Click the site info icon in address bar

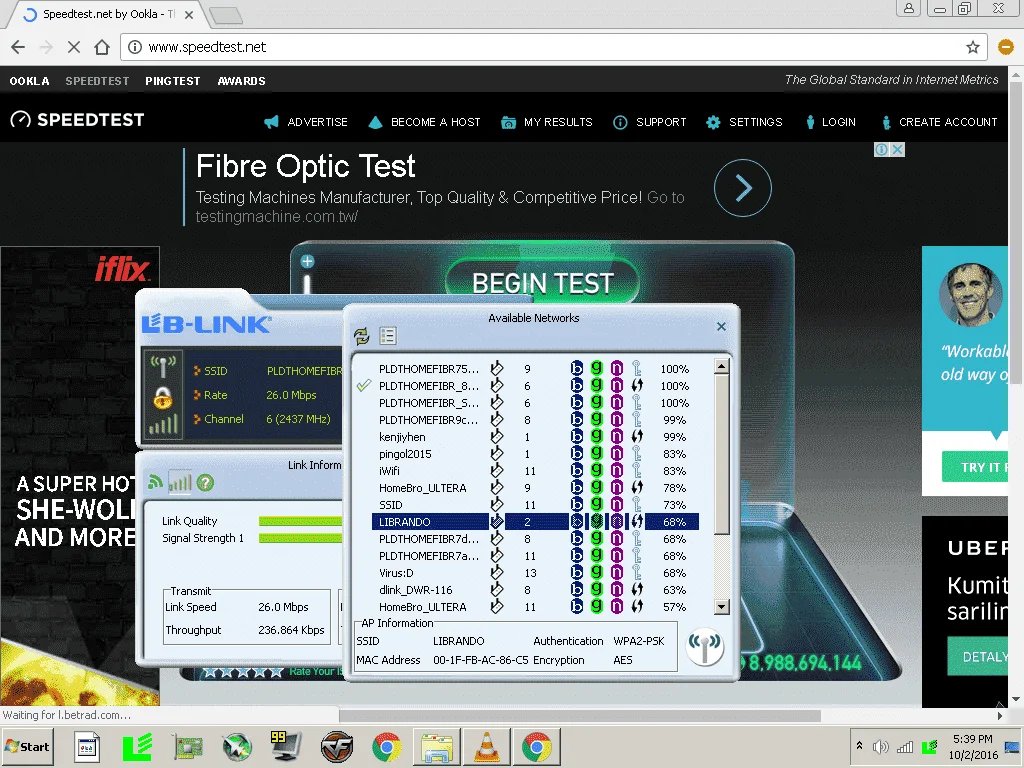[135, 47]
